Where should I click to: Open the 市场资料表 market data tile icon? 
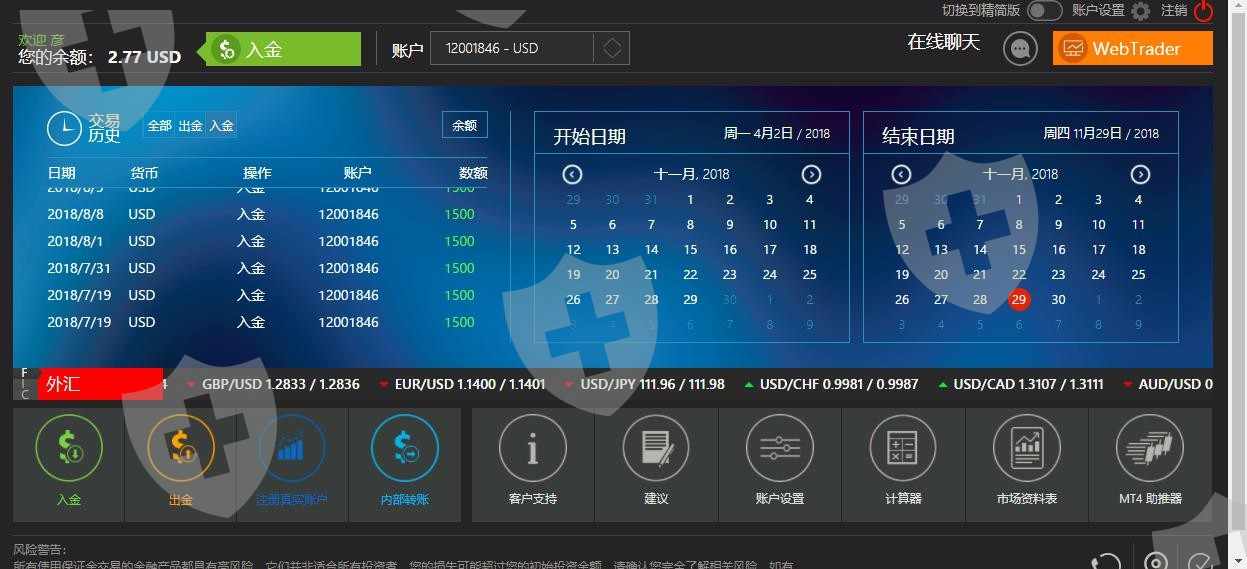(1026, 448)
